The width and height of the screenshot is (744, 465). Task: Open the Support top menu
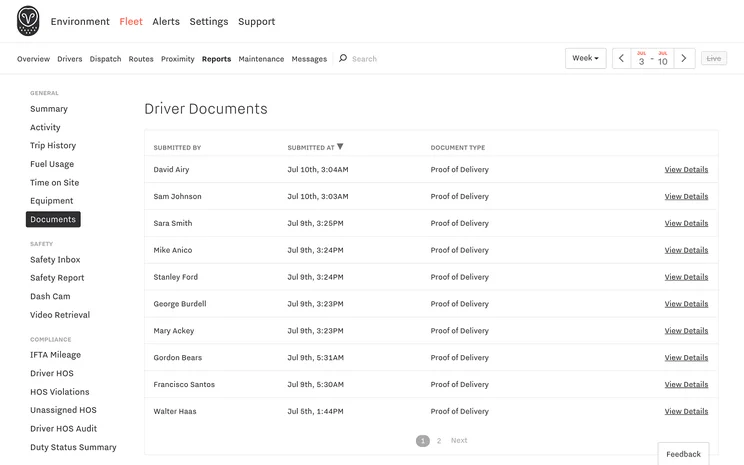(x=257, y=21)
